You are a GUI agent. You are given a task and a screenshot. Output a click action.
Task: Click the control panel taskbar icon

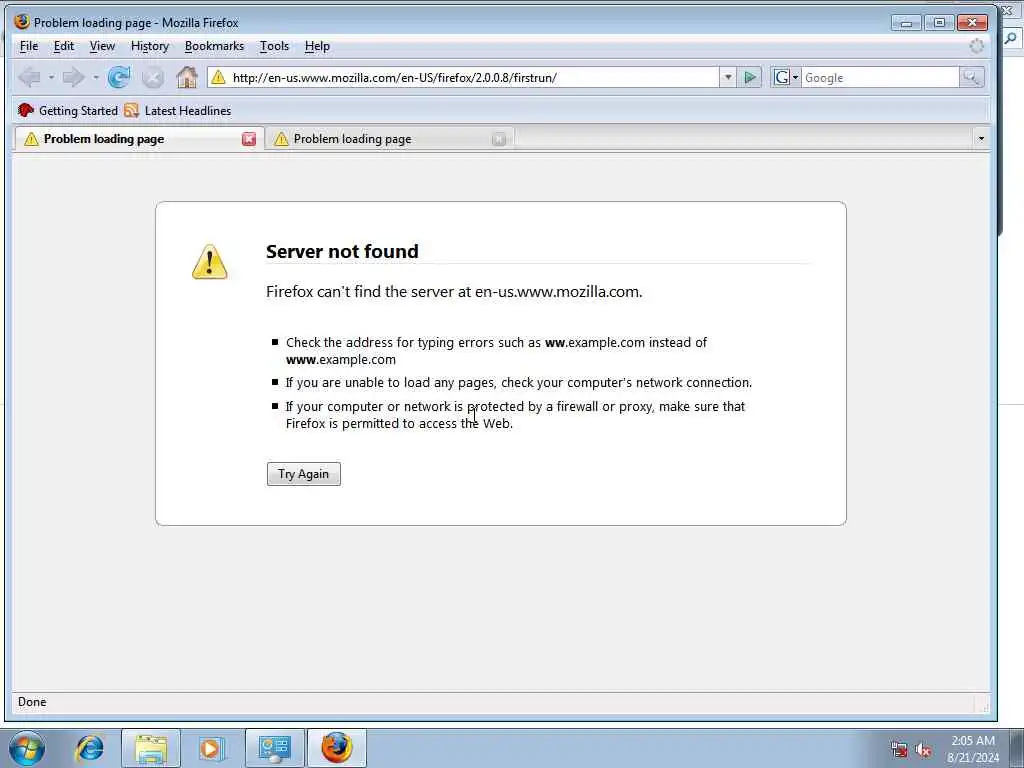tap(274, 748)
